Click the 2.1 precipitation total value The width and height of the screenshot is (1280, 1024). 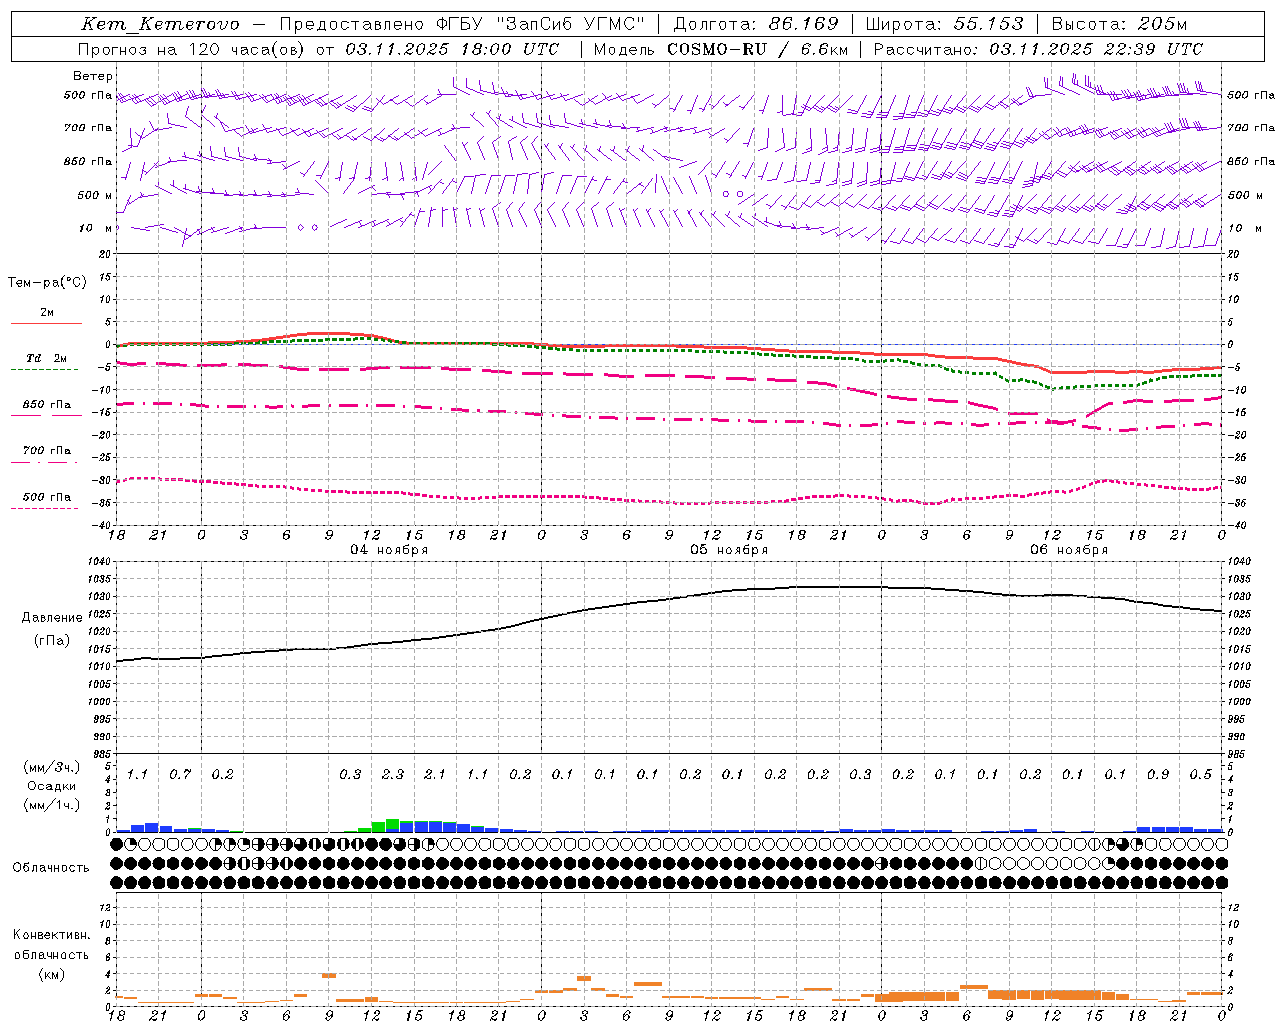[x=435, y=775]
